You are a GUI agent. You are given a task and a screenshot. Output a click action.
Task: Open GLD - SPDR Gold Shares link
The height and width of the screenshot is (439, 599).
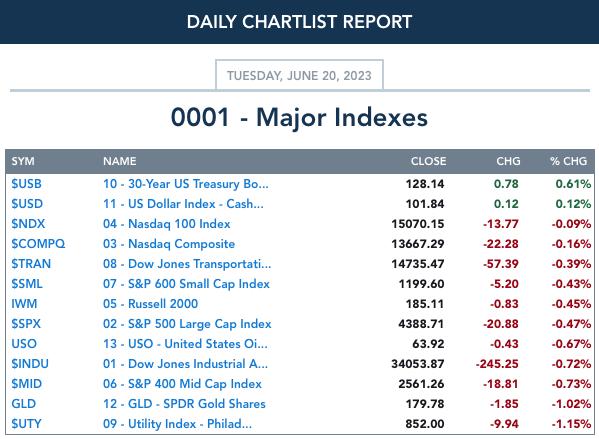pyautogui.click(x=184, y=403)
